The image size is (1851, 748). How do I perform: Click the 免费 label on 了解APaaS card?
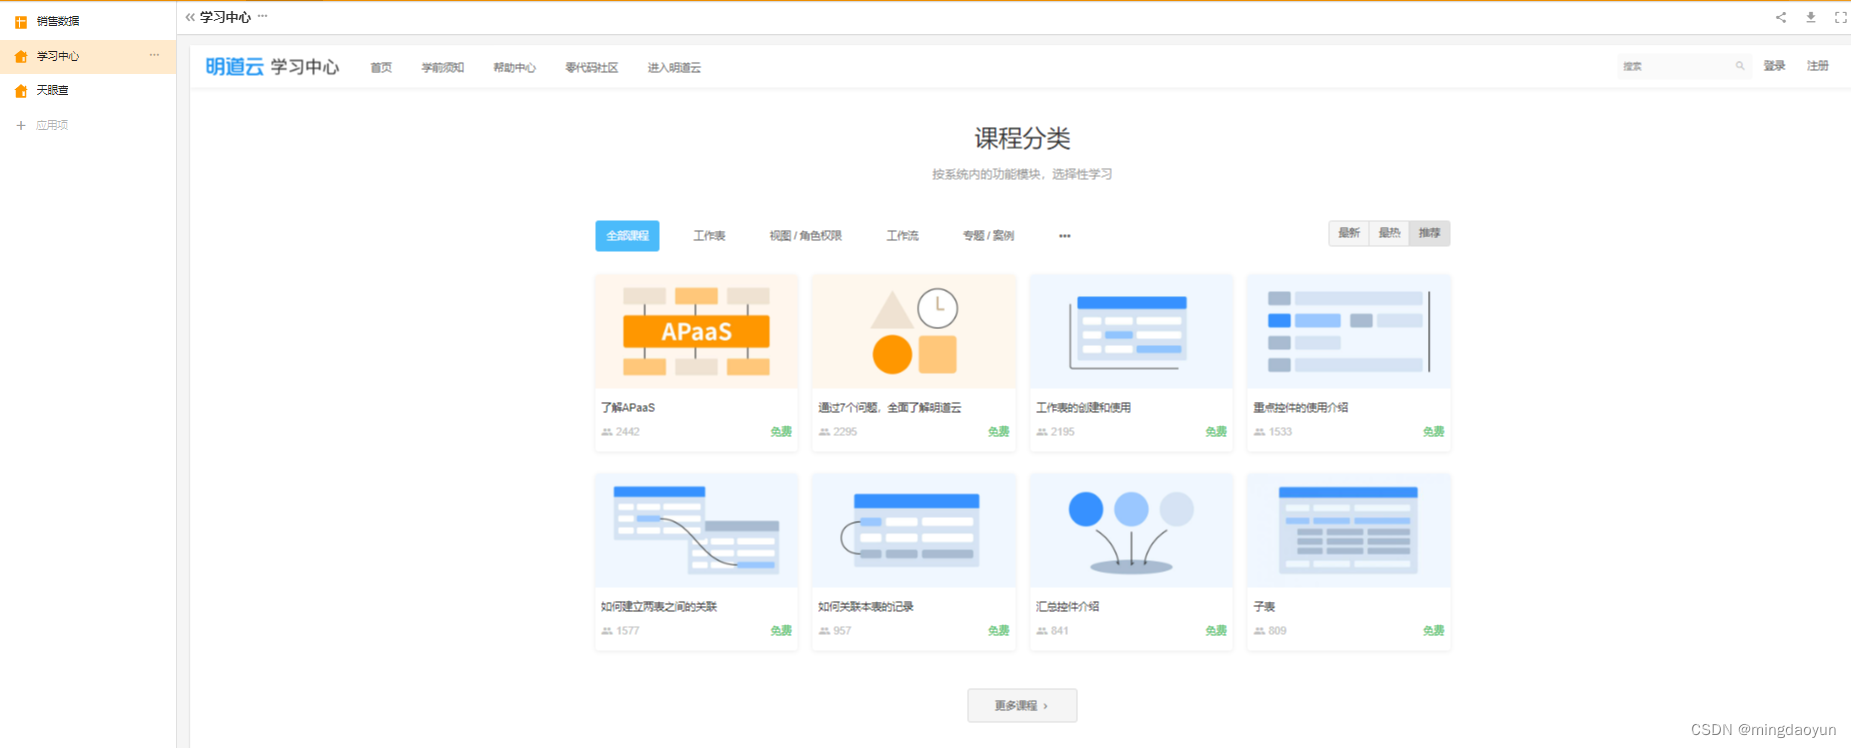(781, 432)
